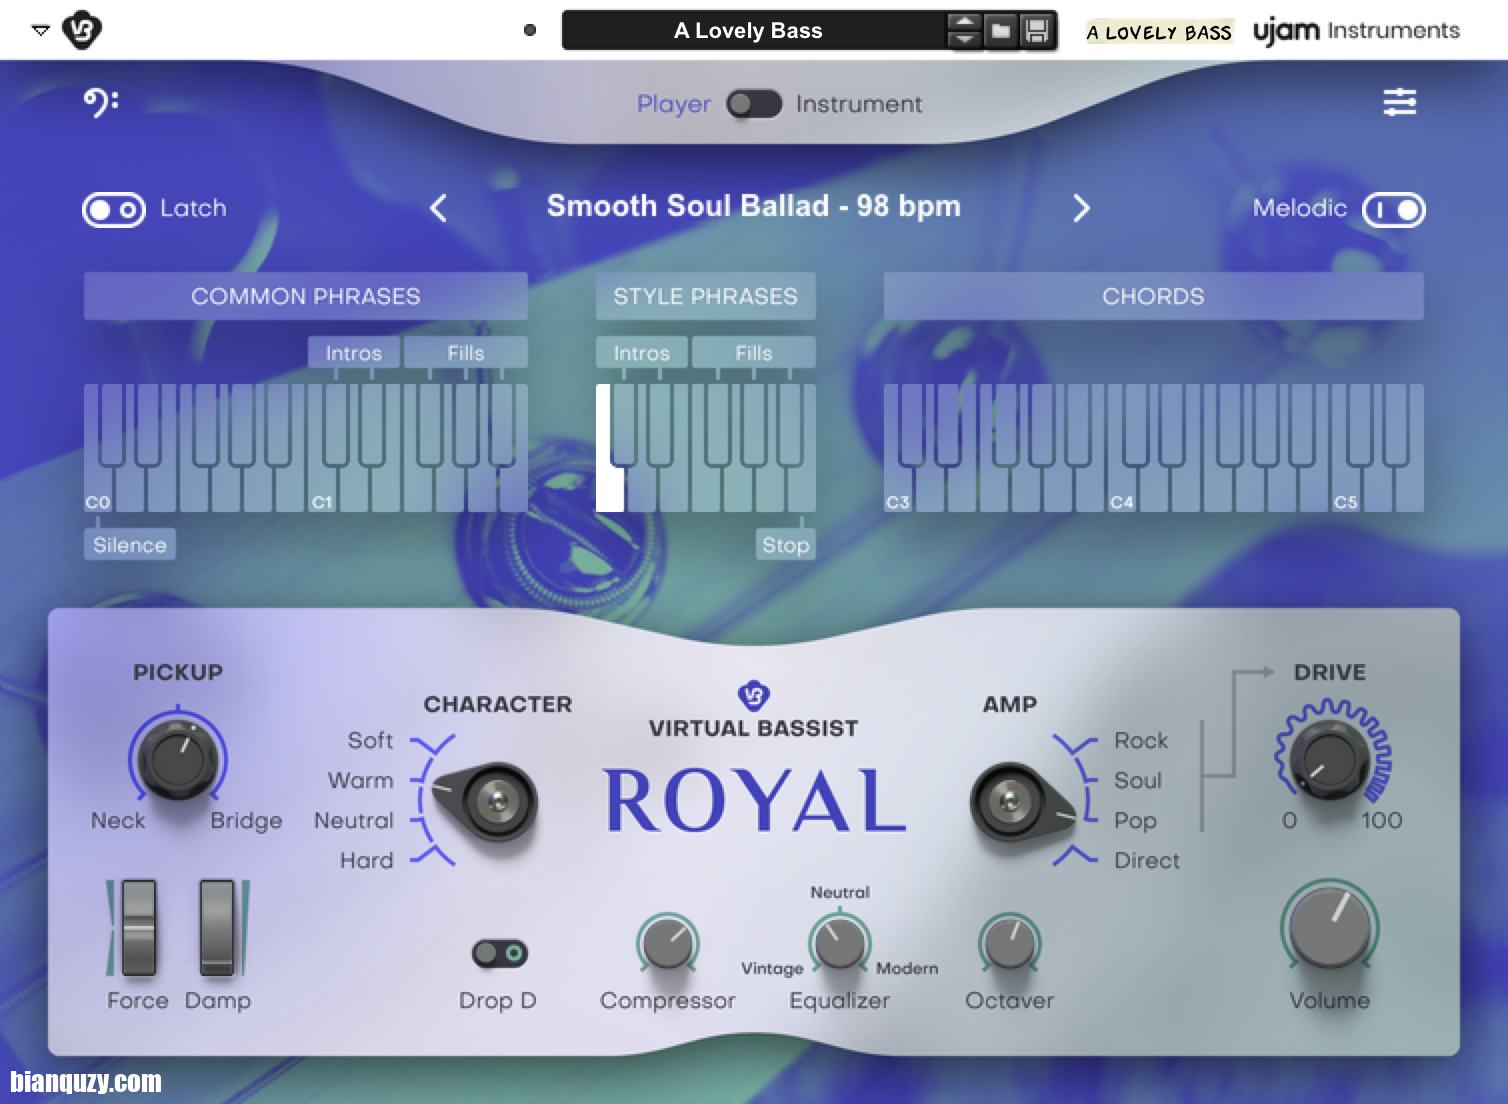Toggle the Latch switch

114,209
